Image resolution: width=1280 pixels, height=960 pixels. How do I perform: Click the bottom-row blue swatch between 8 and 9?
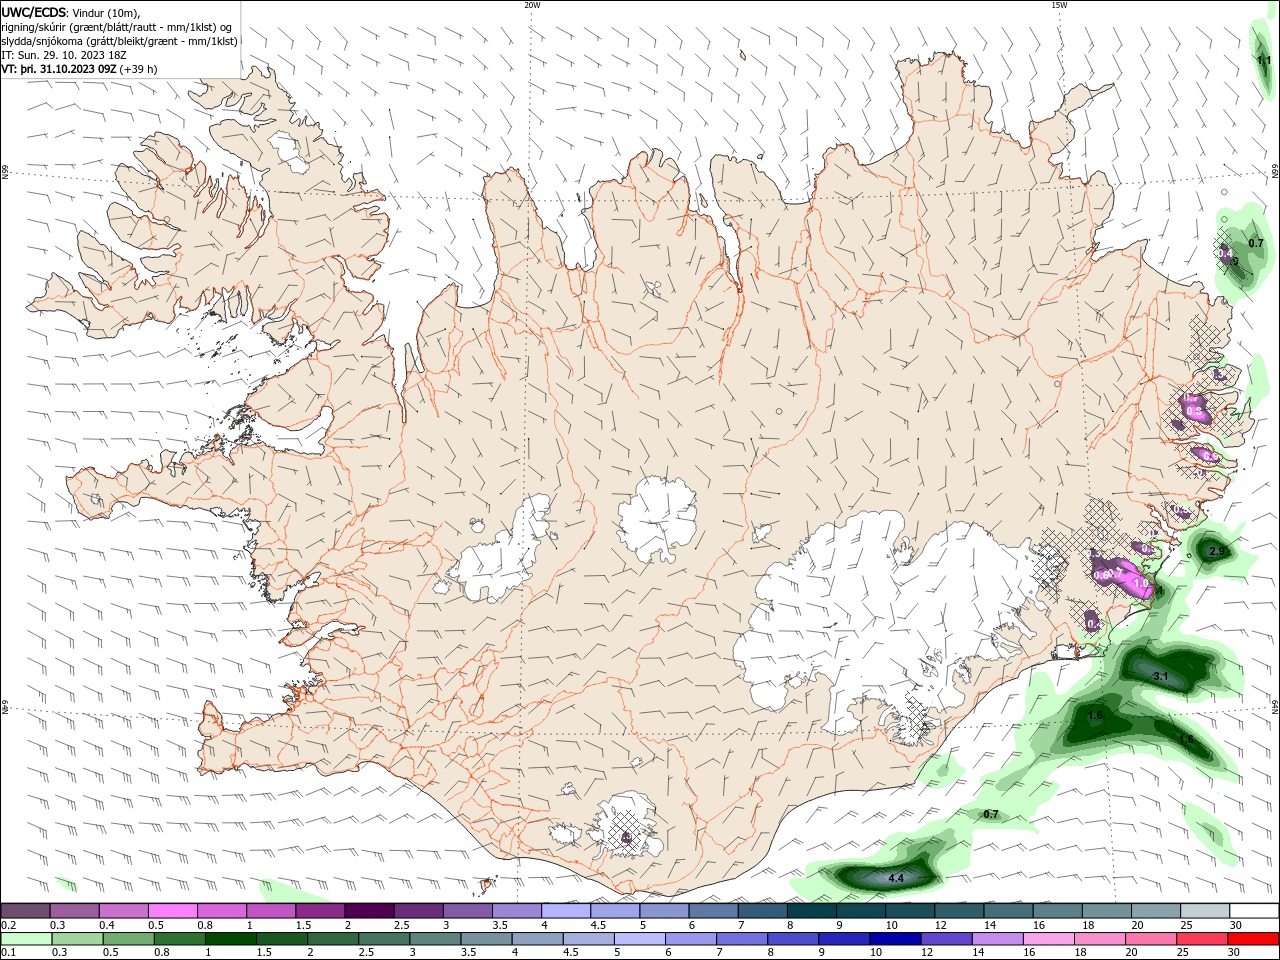click(x=793, y=939)
